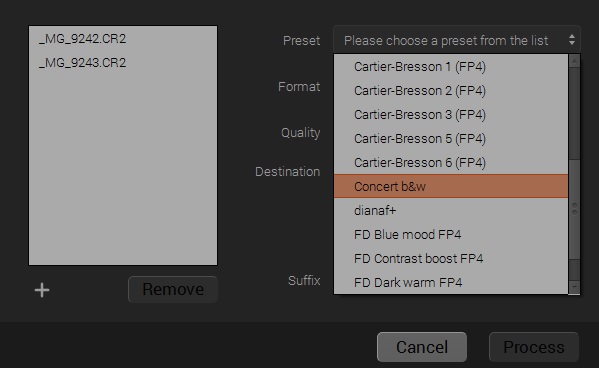Click the Remove button

[173, 289]
